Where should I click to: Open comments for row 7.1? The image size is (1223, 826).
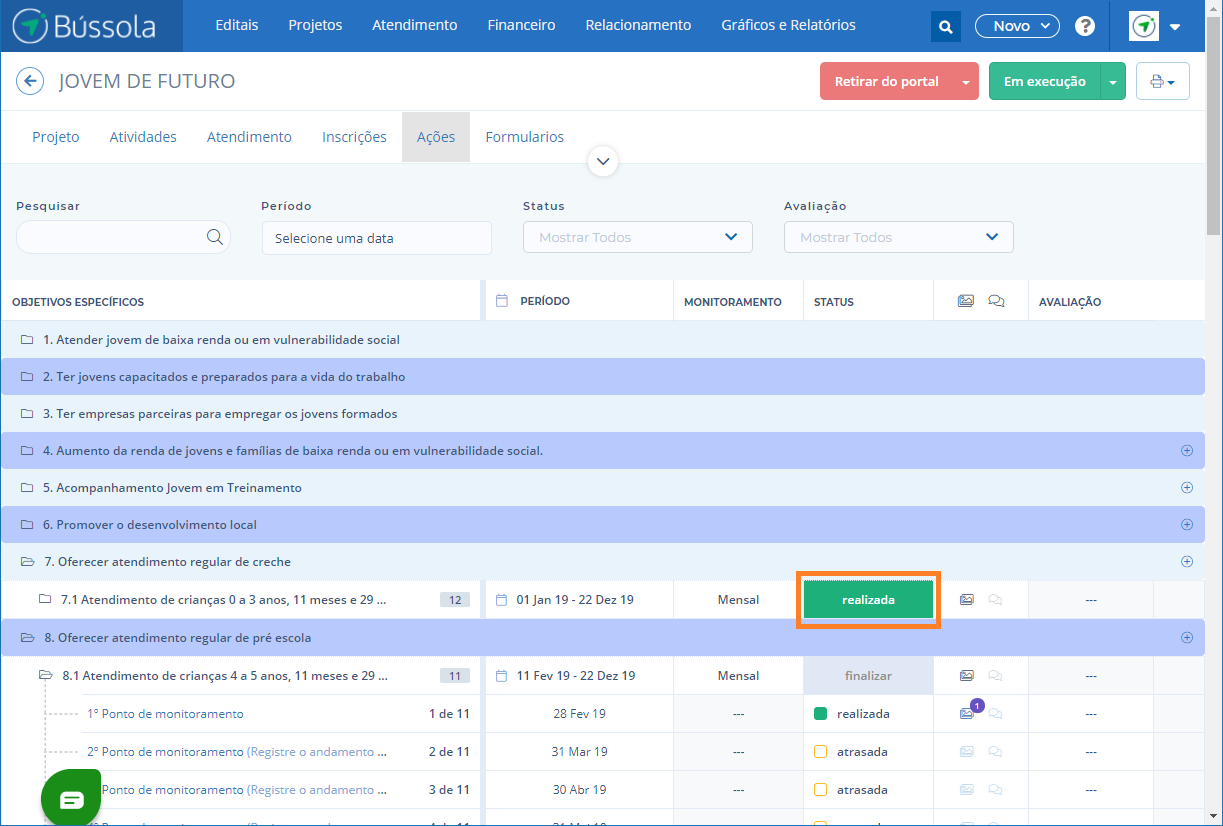point(995,600)
